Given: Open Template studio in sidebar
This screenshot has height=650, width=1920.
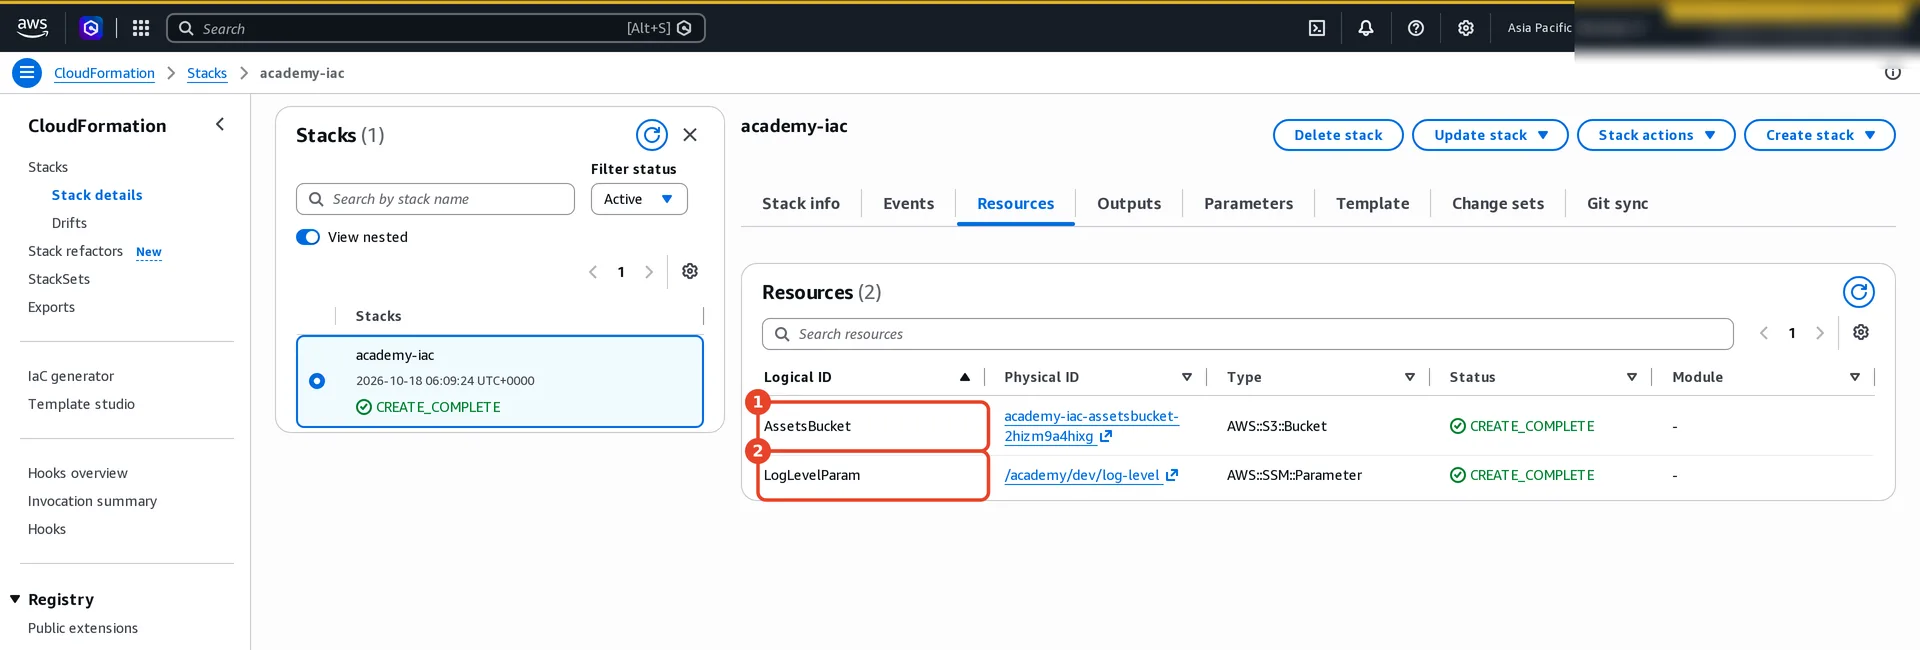Looking at the screenshot, I should (x=81, y=404).
